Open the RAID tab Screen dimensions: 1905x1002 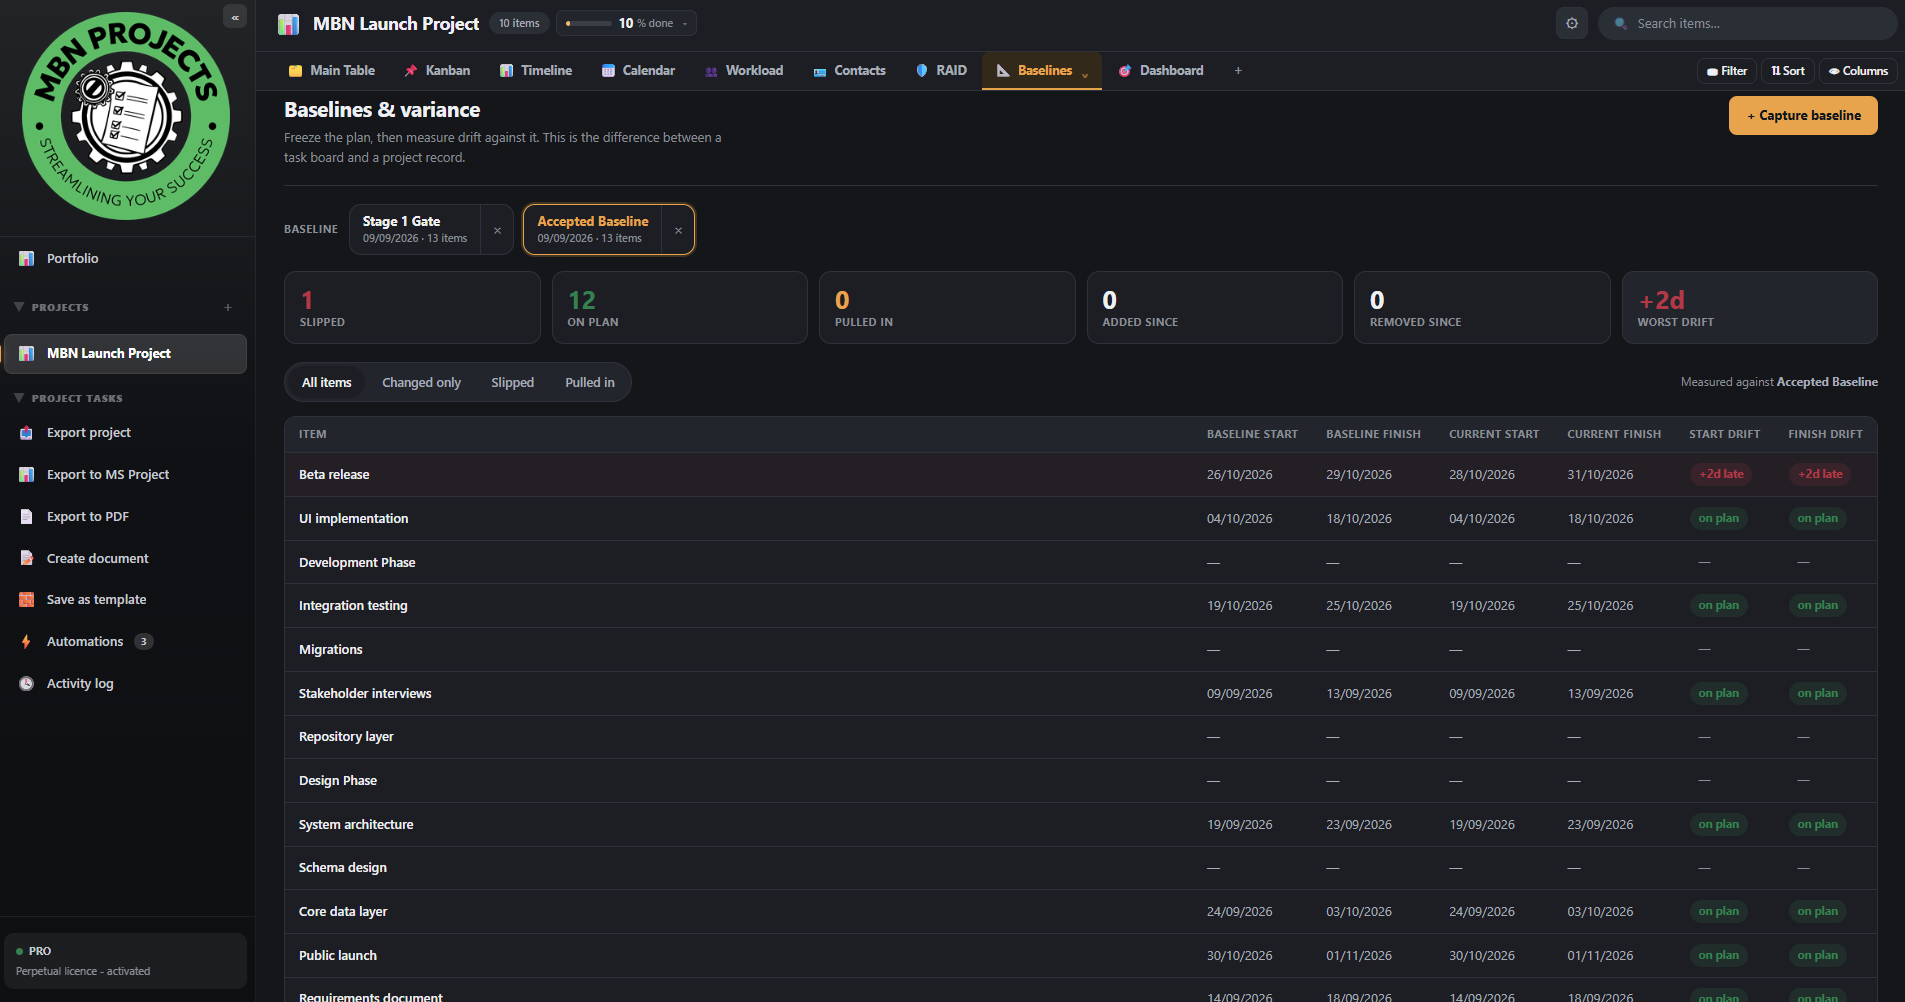point(941,71)
